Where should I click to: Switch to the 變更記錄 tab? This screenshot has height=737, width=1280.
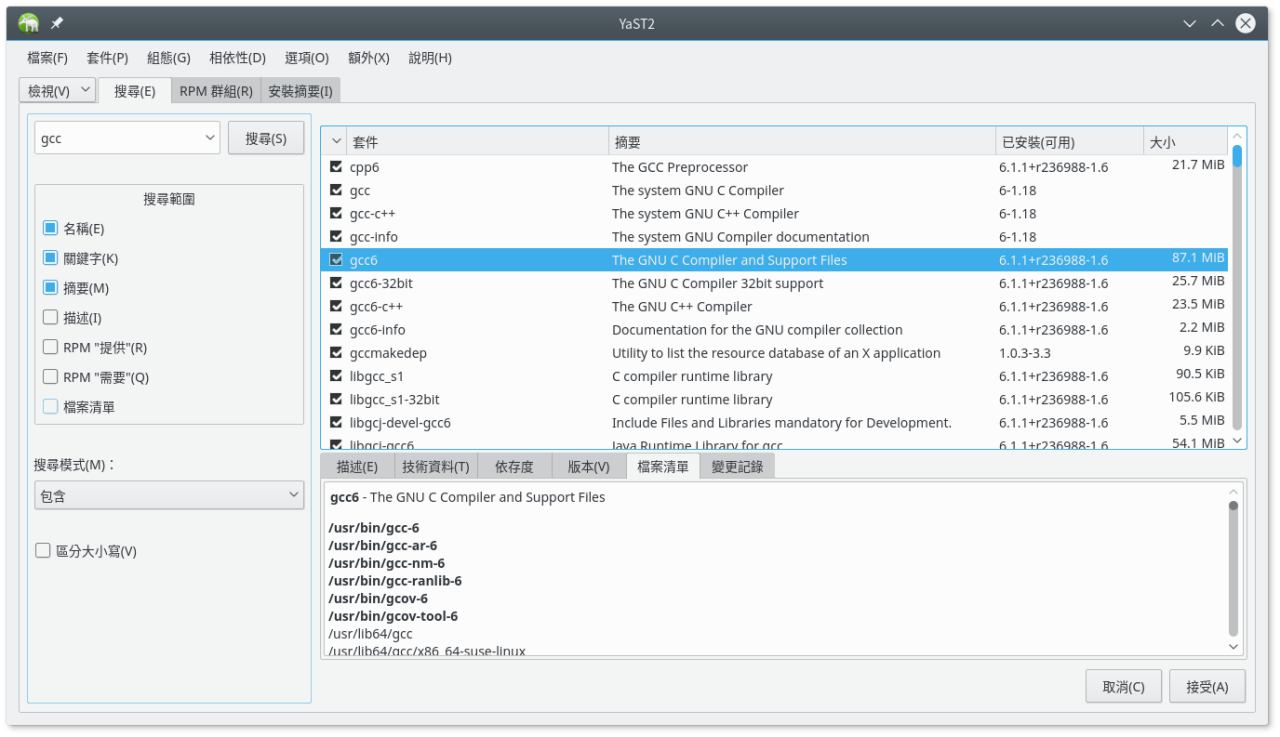(735, 467)
